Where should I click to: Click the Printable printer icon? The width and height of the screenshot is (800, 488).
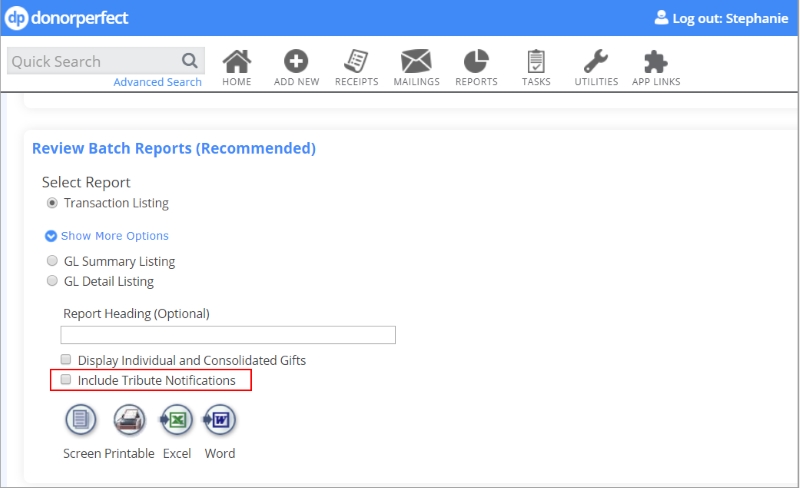tap(129, 420)
